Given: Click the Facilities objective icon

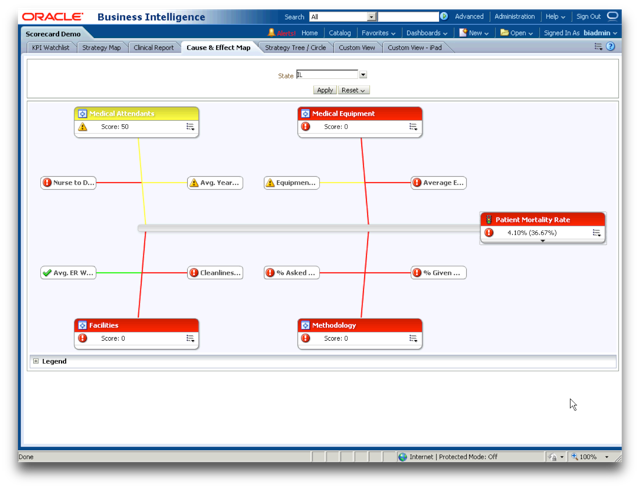Looking at the screenshot, I should click(x=82, y=325).
